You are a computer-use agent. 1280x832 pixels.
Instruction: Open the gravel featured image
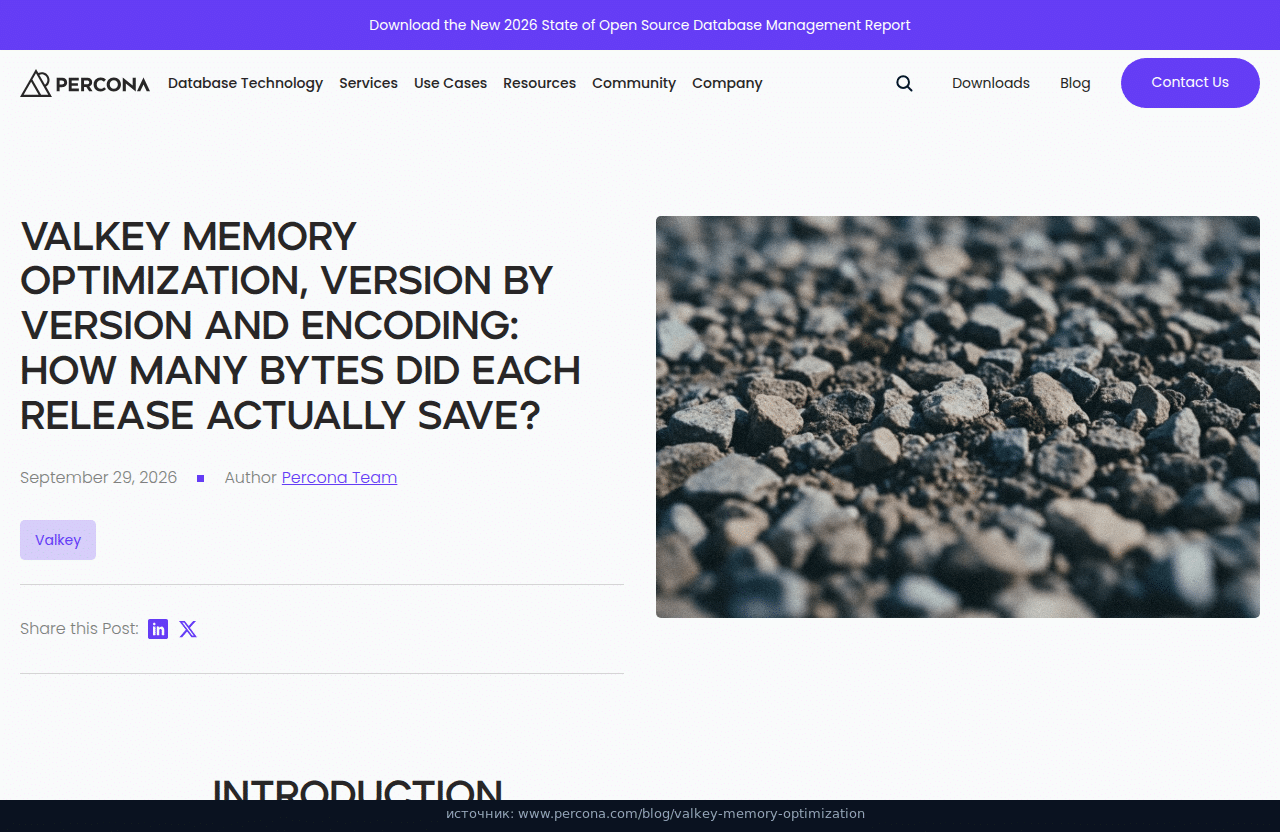[958, 417]
